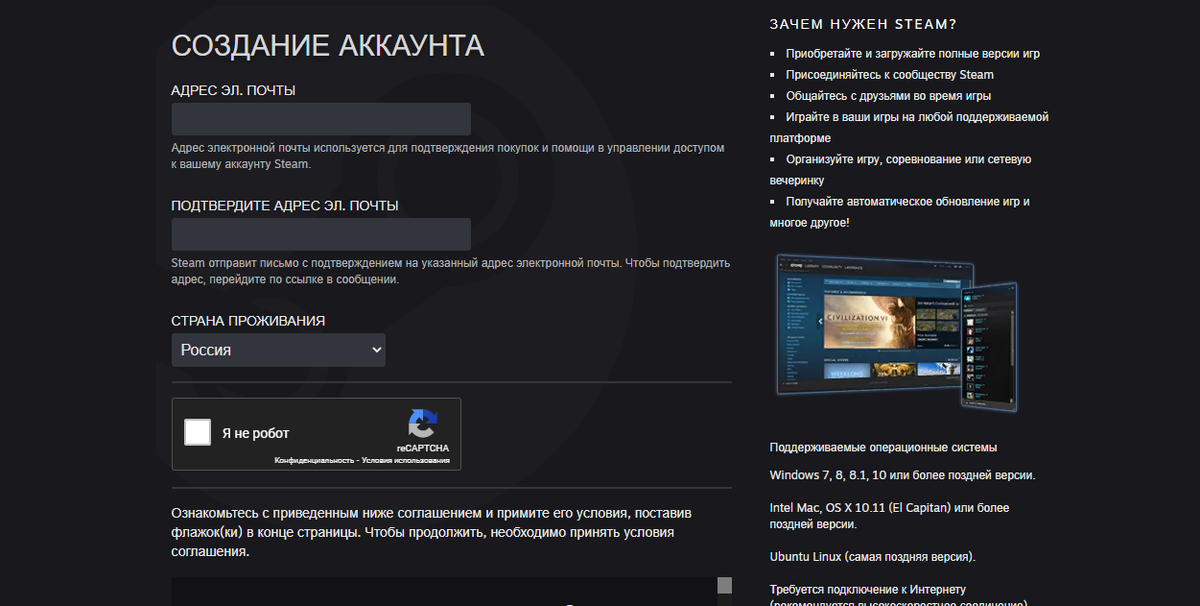Viewport: 1200px width, 606px height.
Task: Check the "Я не робот" reCAPTCHA checkbox
Action: [x=198, y=433]
